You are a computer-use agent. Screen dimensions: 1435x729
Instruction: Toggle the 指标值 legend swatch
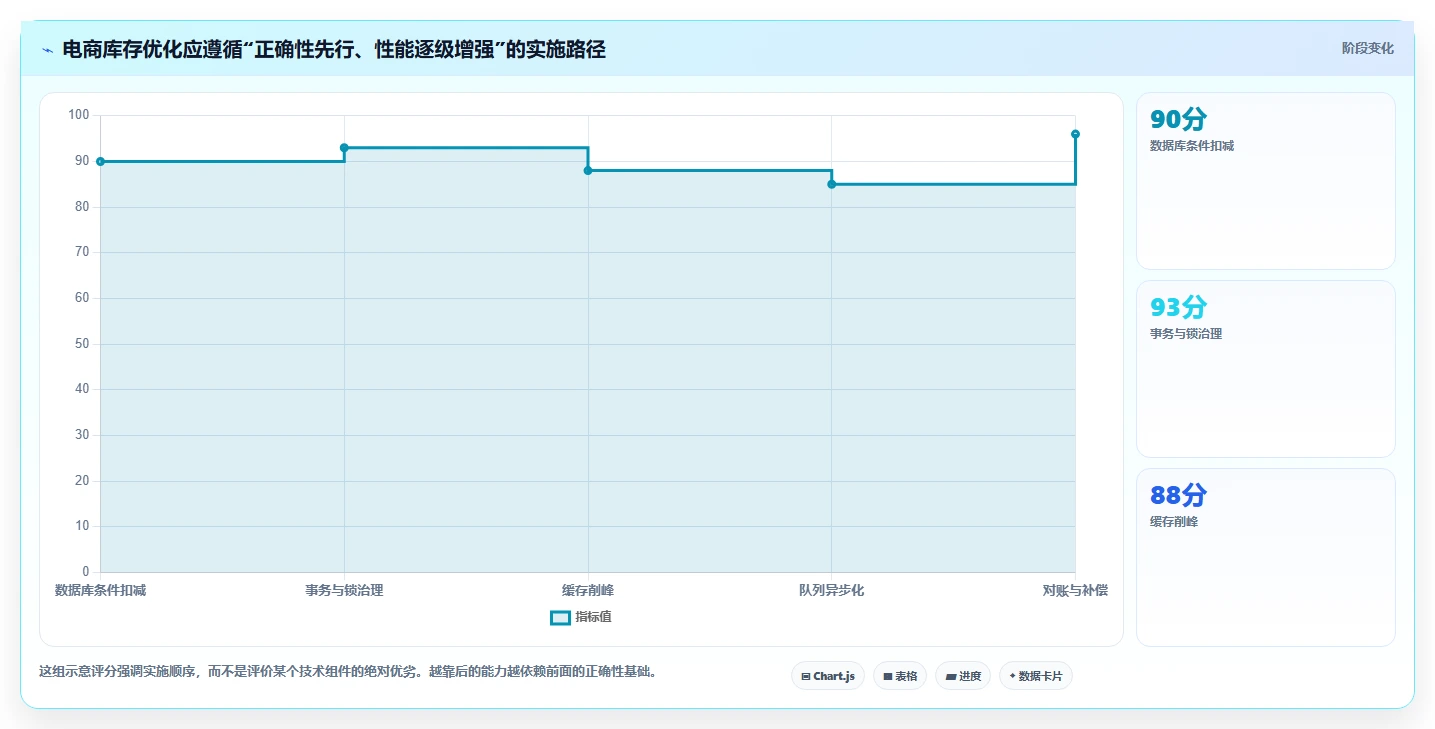[x=560, y=617]
